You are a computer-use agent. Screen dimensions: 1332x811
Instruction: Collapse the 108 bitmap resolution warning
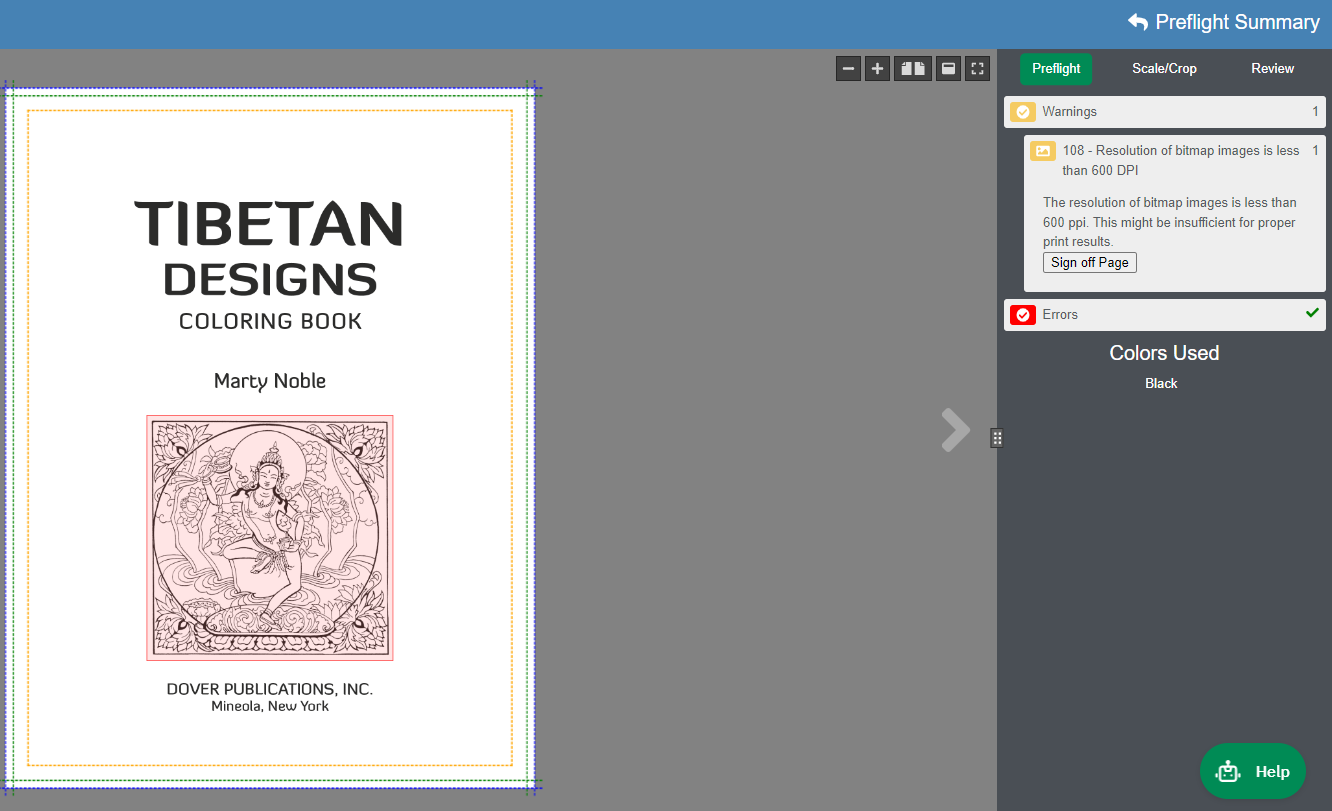pos(1175,160)
